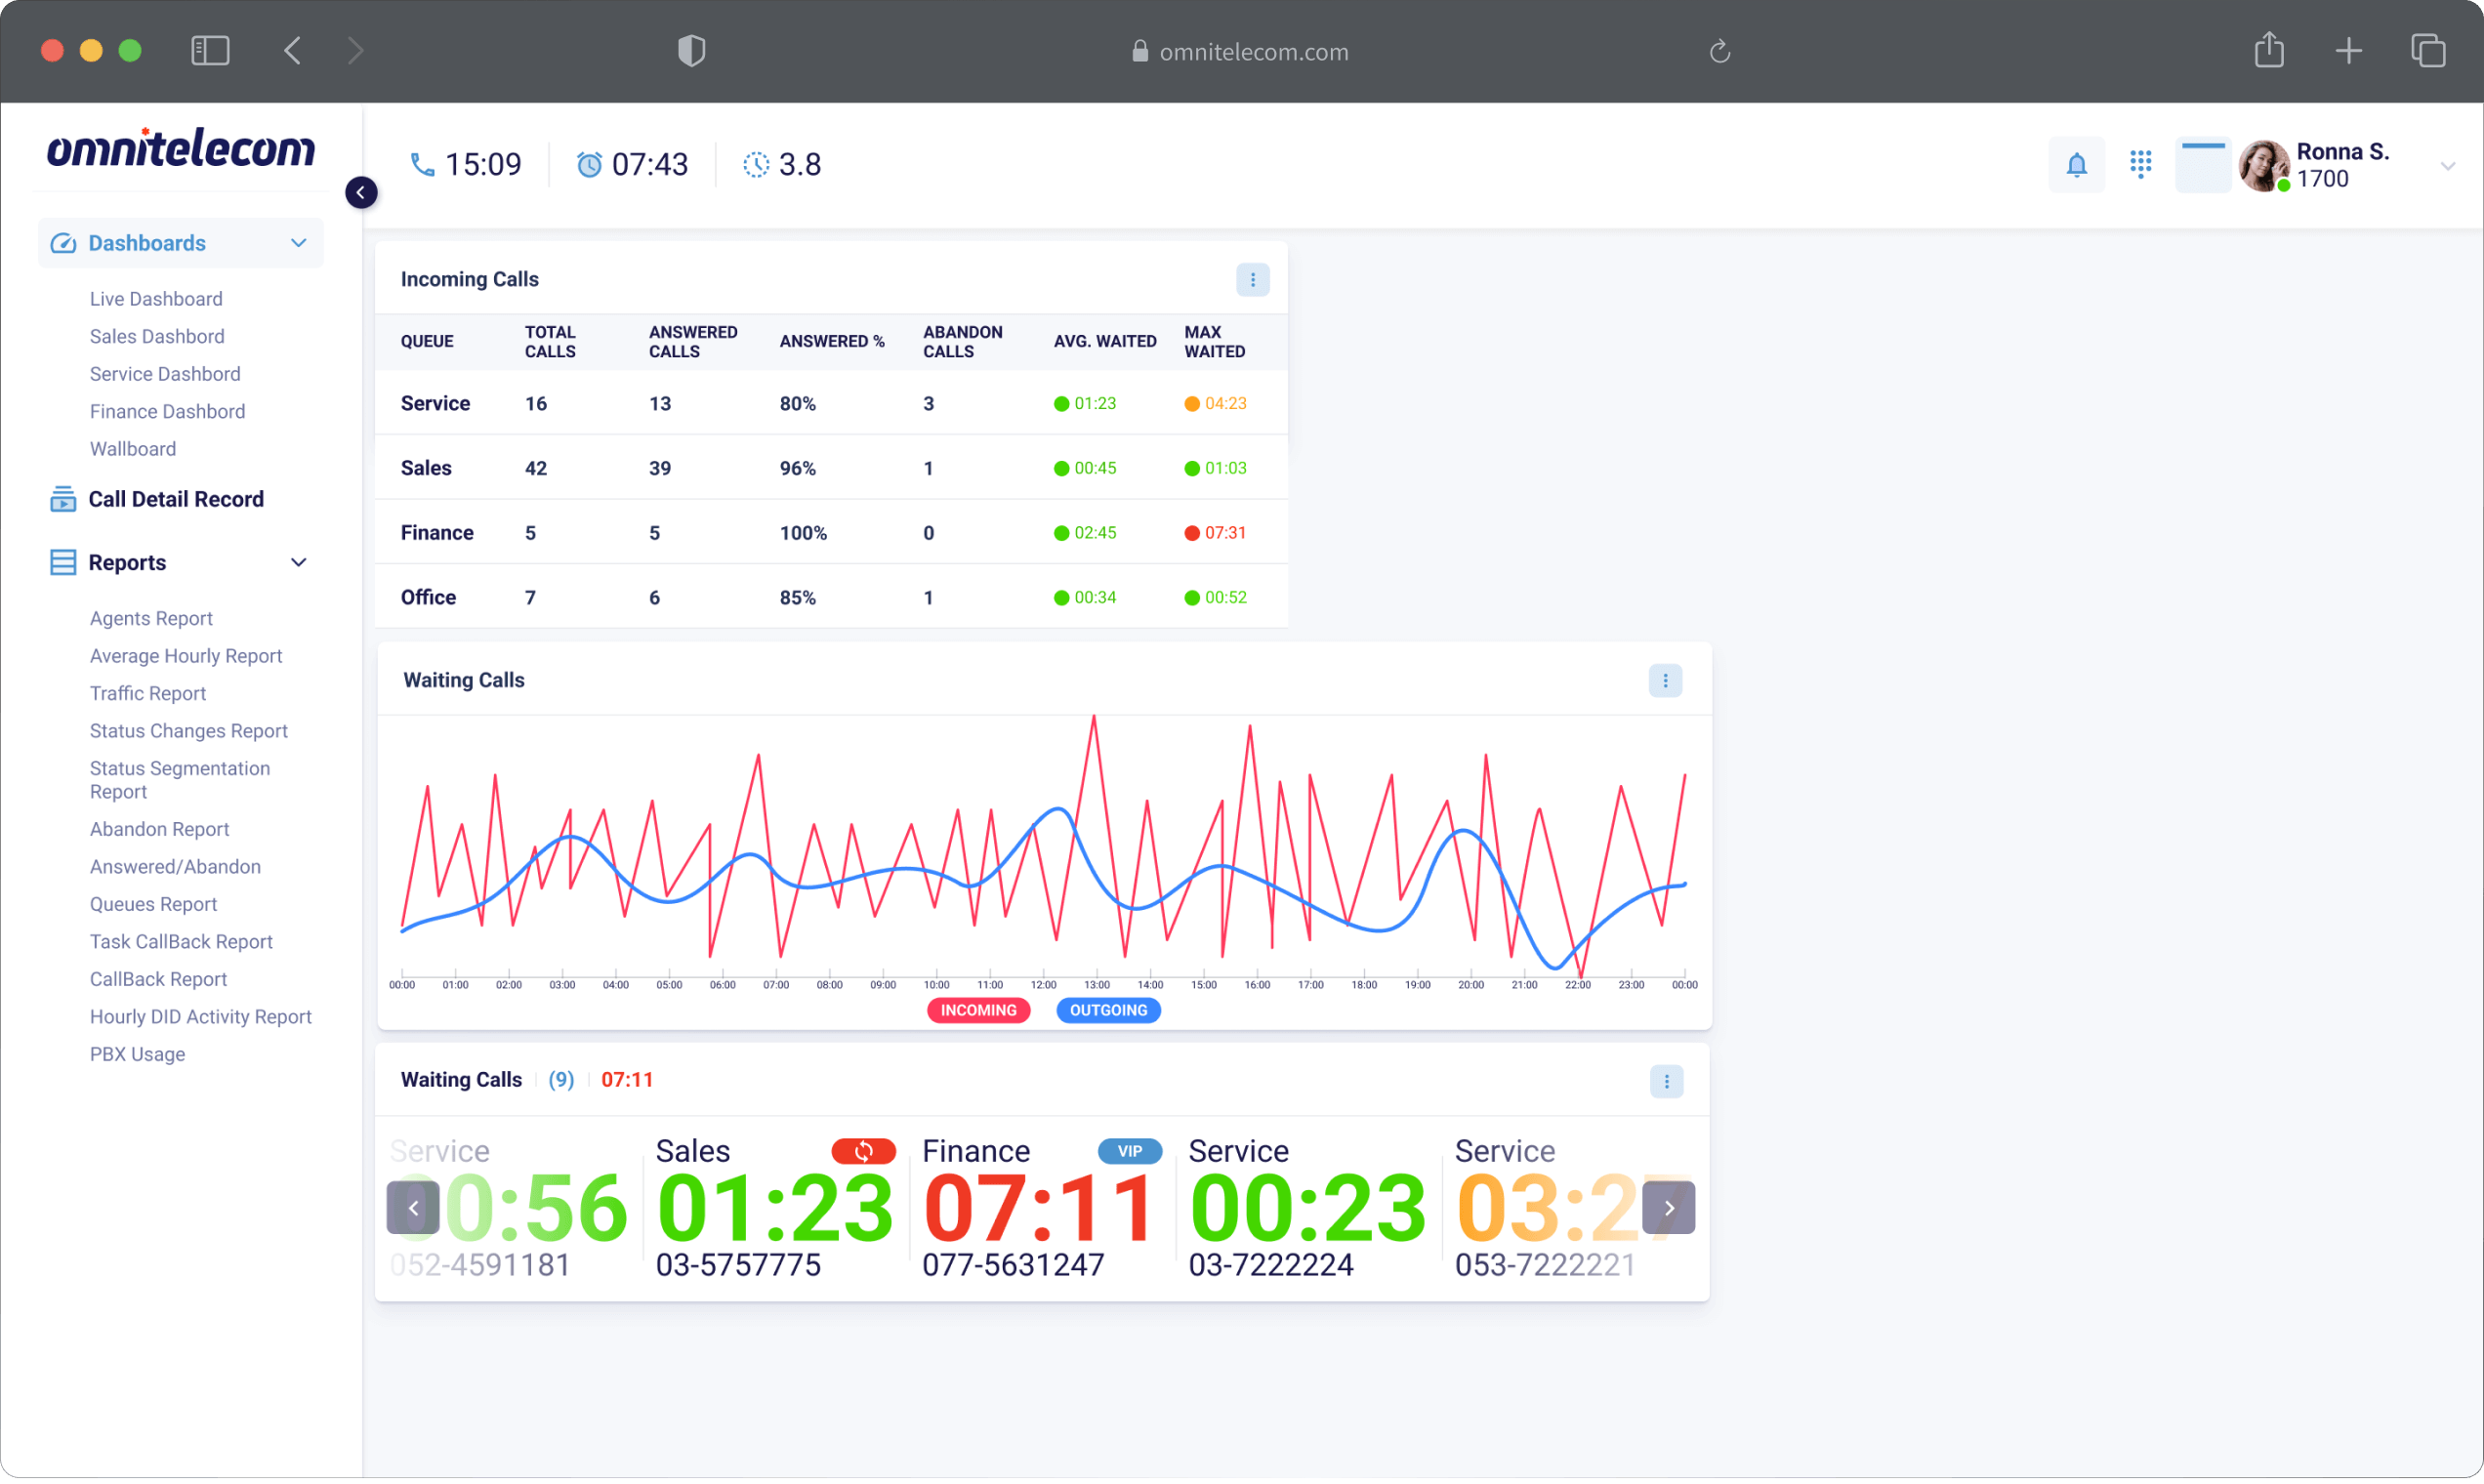
Task: Click the notifications bell icon
Action: [x=2076, y=165]
